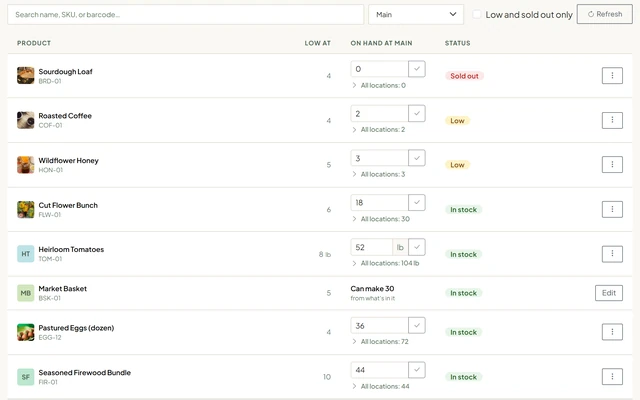Viewport: 640px width, 400px height.
Task: Open the Main location dropdown
Action: 416,14
